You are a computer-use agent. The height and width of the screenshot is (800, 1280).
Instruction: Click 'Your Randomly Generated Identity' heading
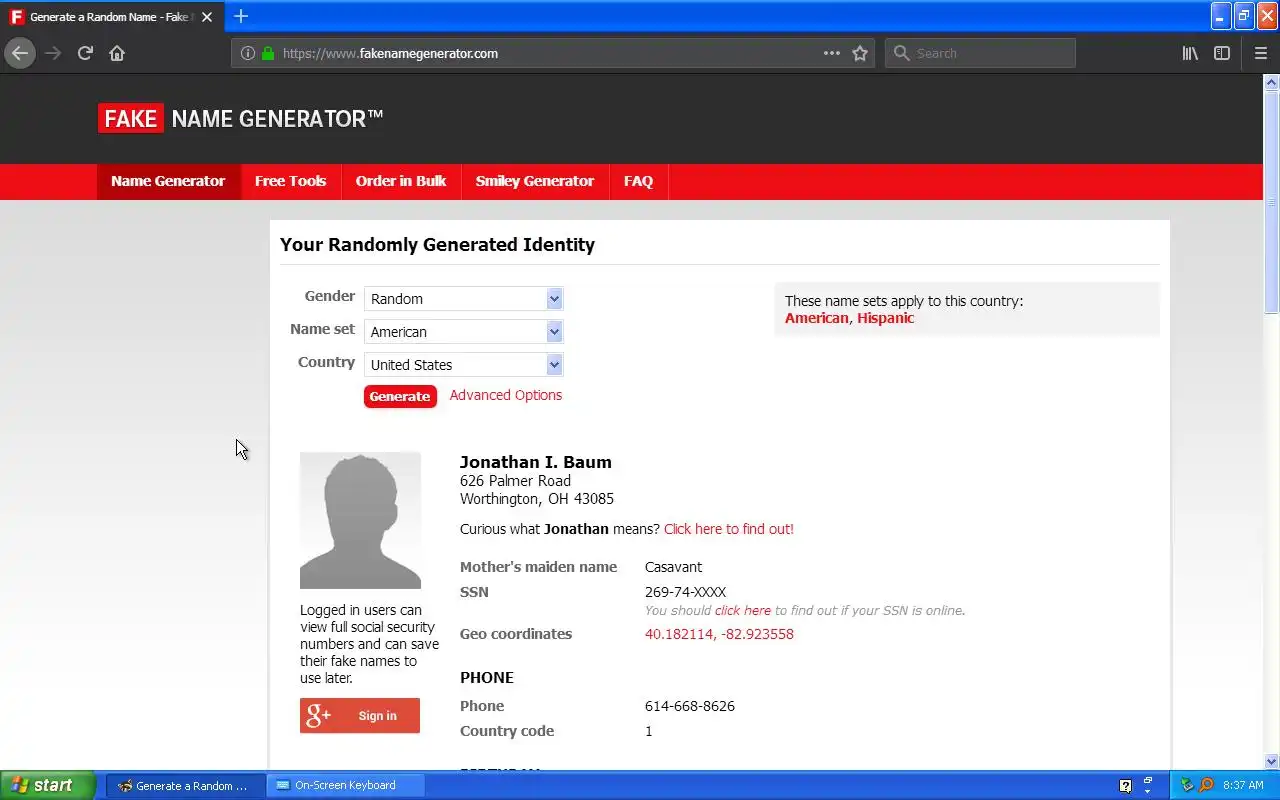coord(437,245)
